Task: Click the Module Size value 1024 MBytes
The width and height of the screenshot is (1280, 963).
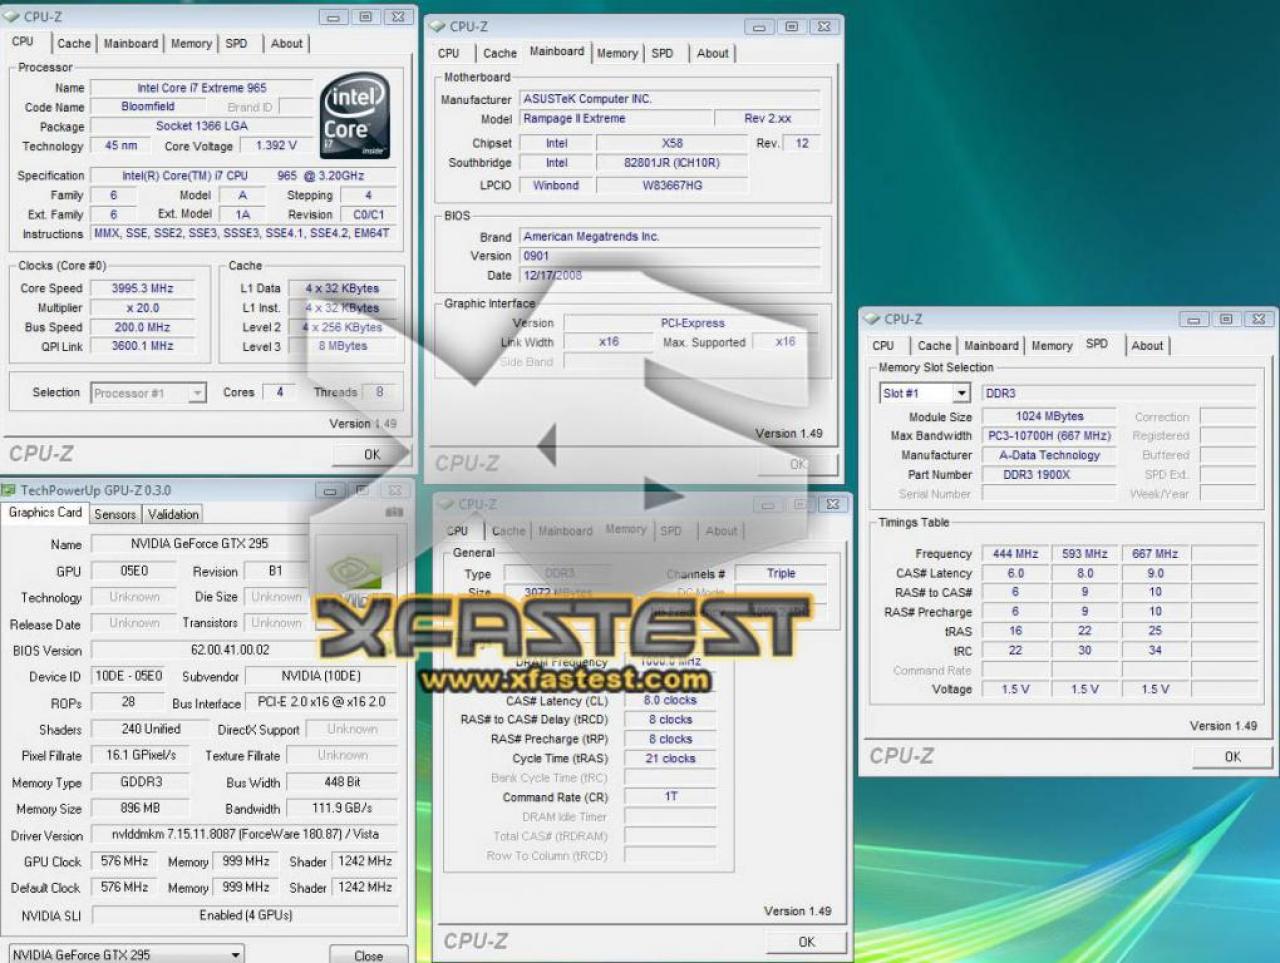Action: pyautogui.click(x=1049, y=417)
